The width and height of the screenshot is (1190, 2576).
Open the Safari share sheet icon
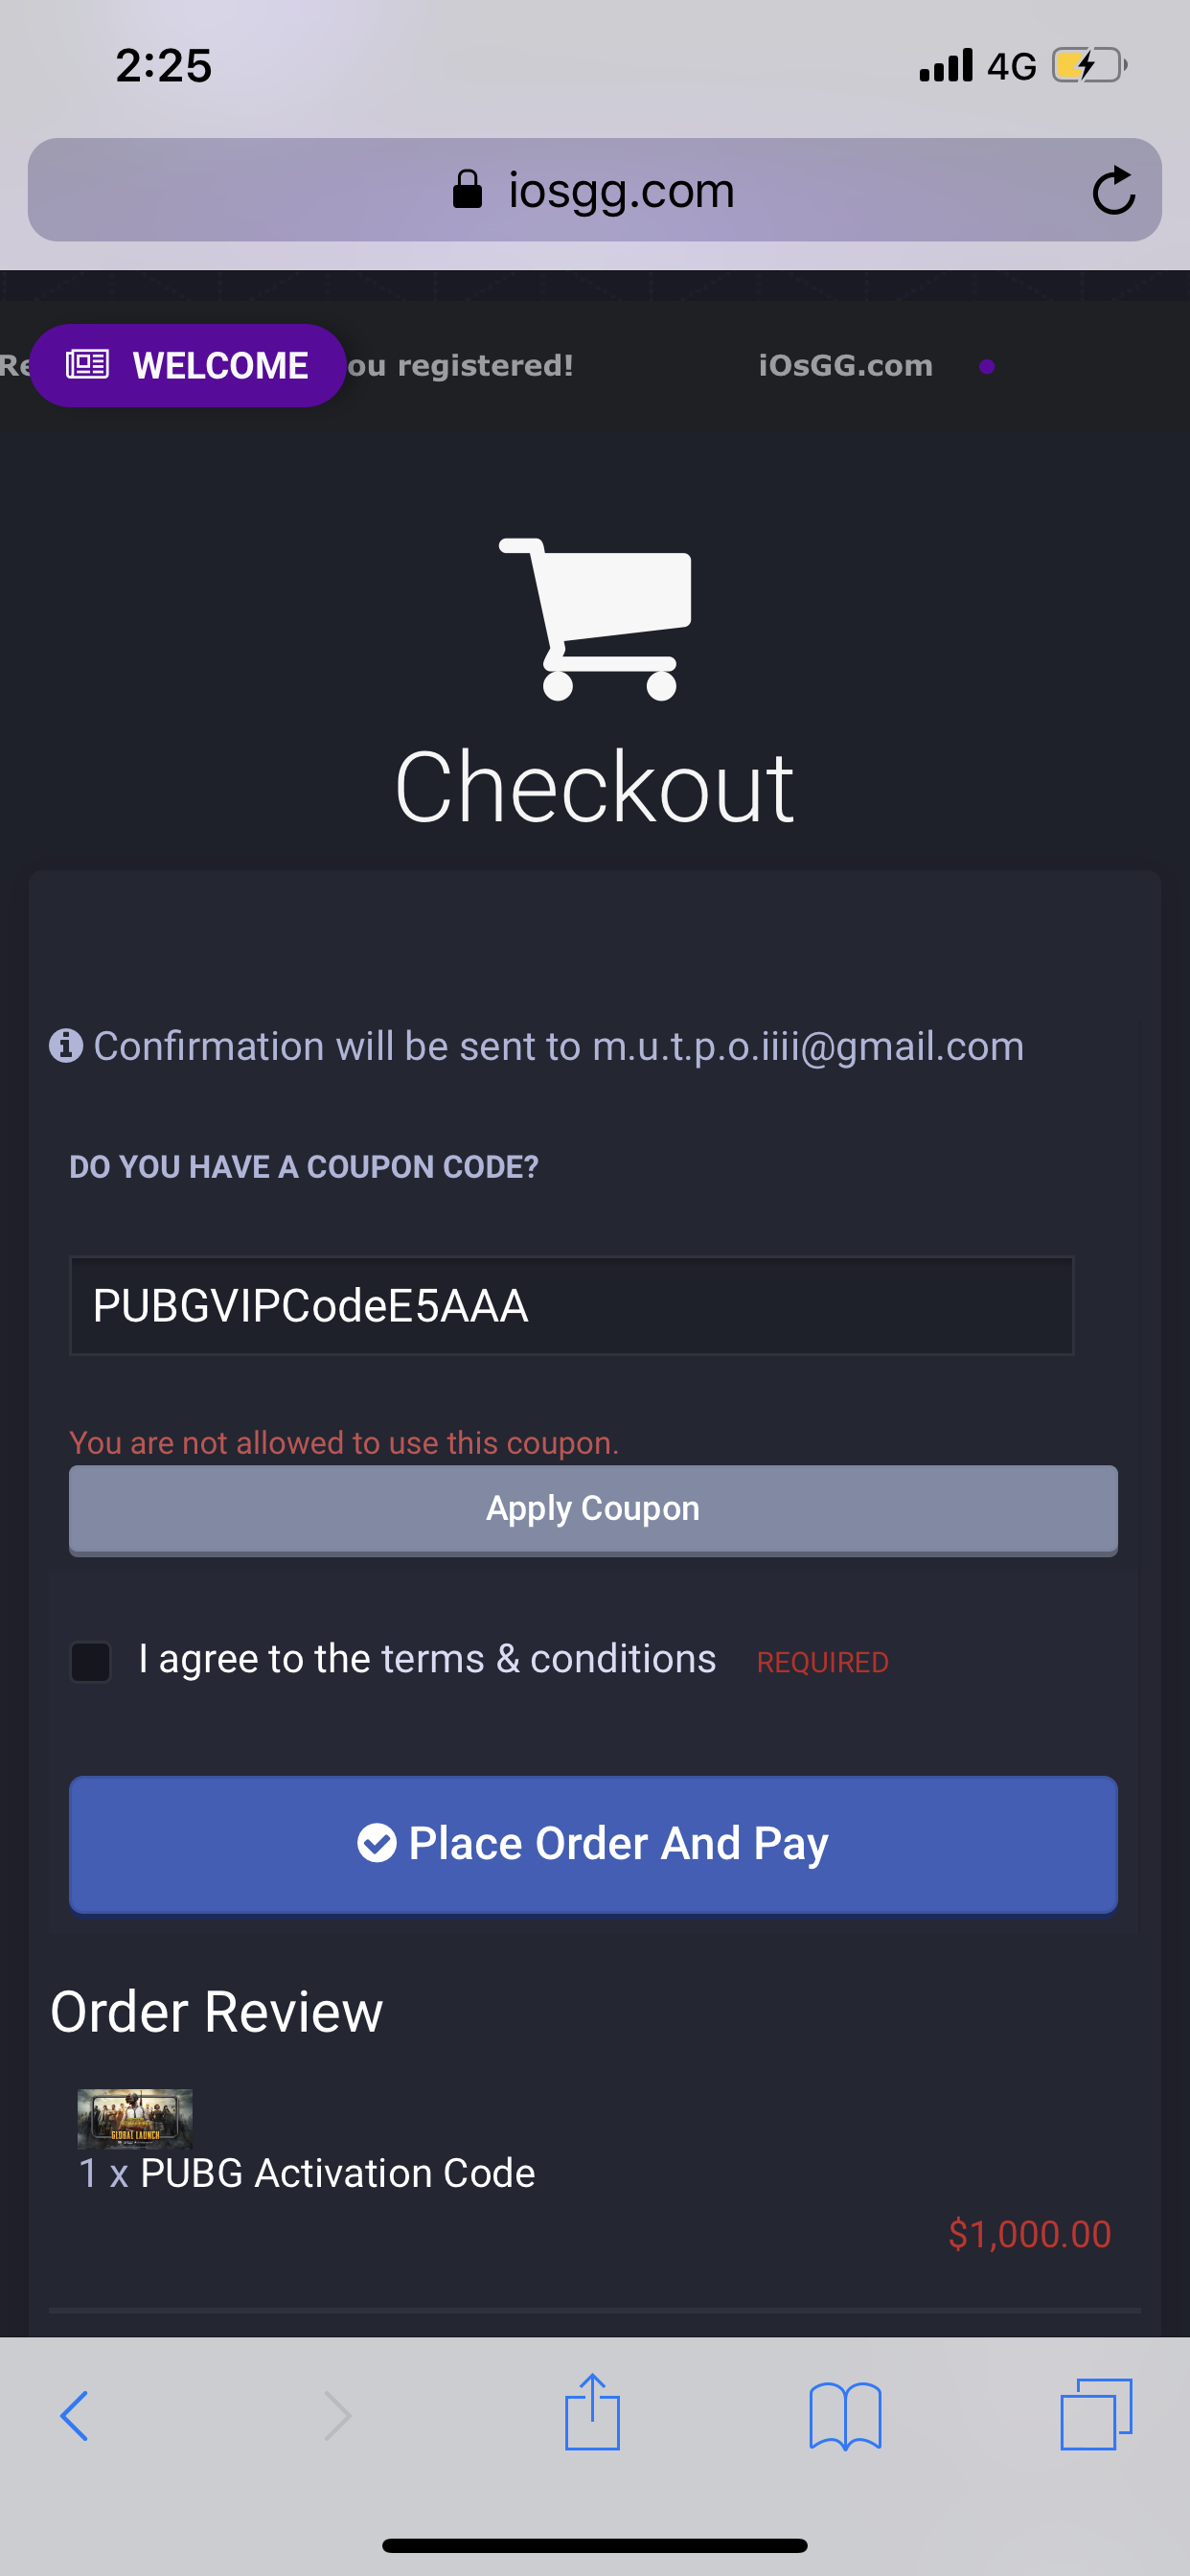pyautogui.click(x=592, y=2412)
